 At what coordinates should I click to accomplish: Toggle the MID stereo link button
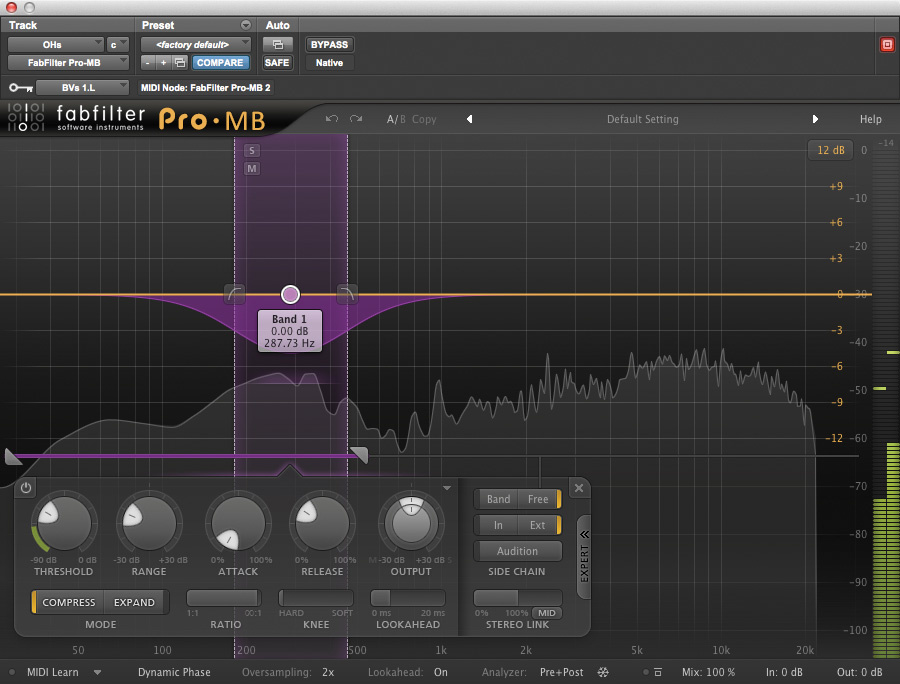click(546, 613)
